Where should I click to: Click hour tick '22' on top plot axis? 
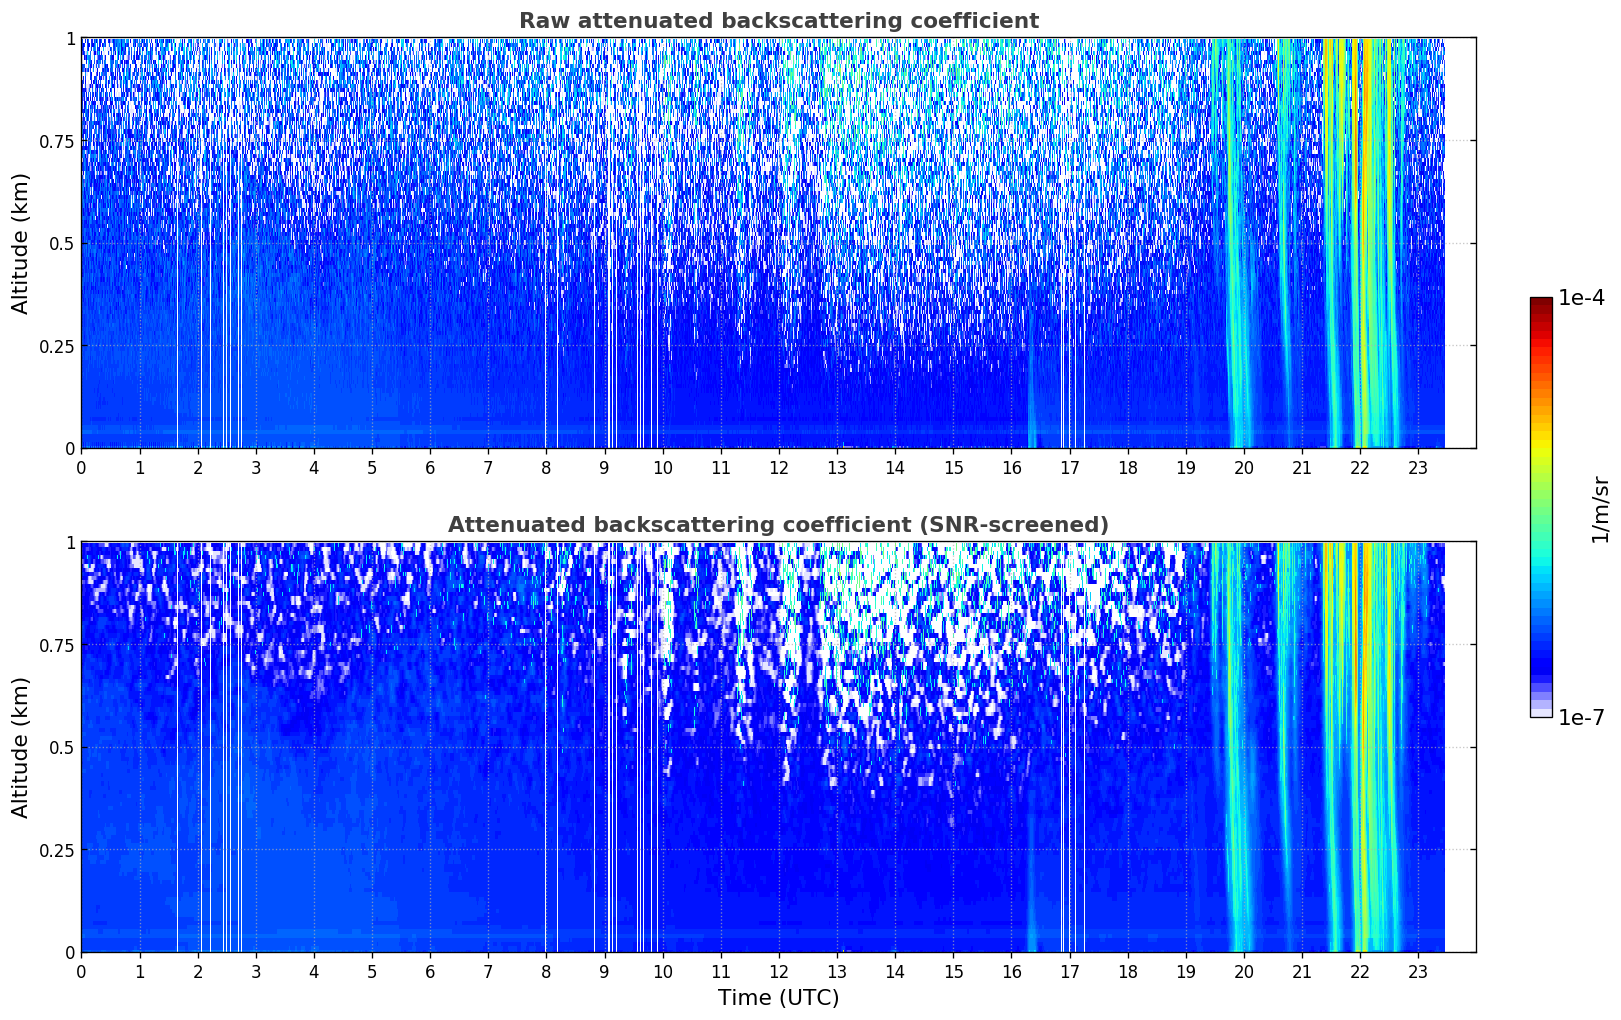[x=1360, y=467]
